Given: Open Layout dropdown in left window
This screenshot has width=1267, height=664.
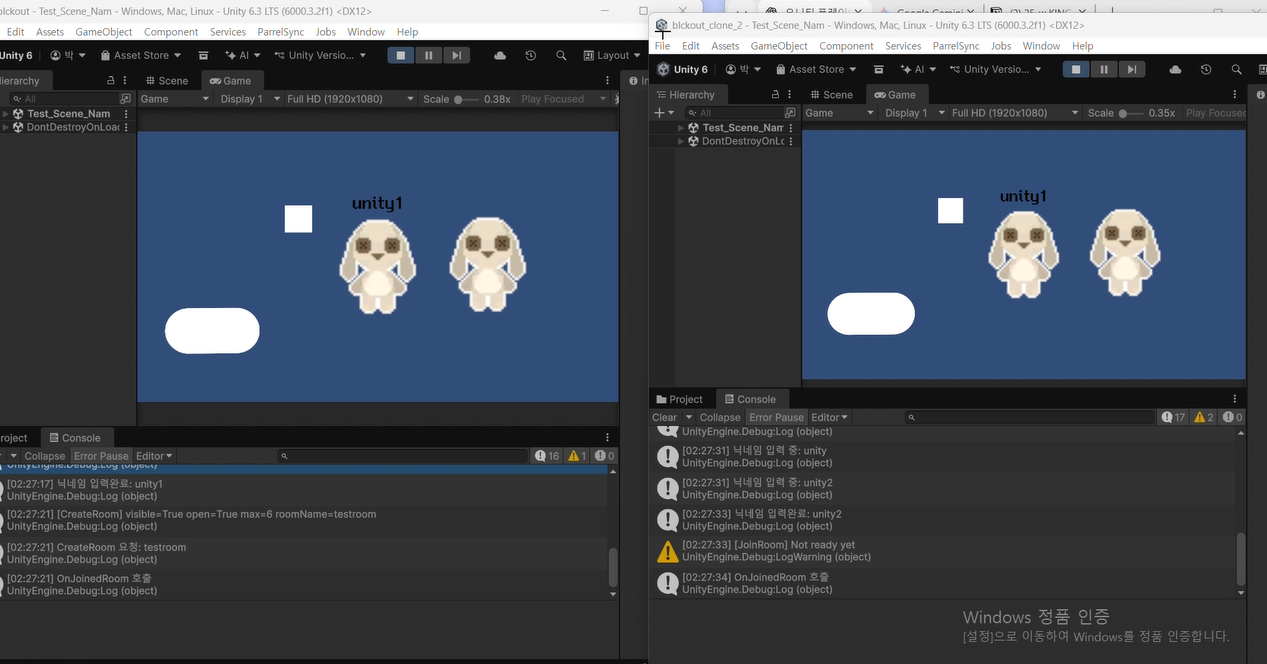Looking at the screenshot, I should [612, 56].
